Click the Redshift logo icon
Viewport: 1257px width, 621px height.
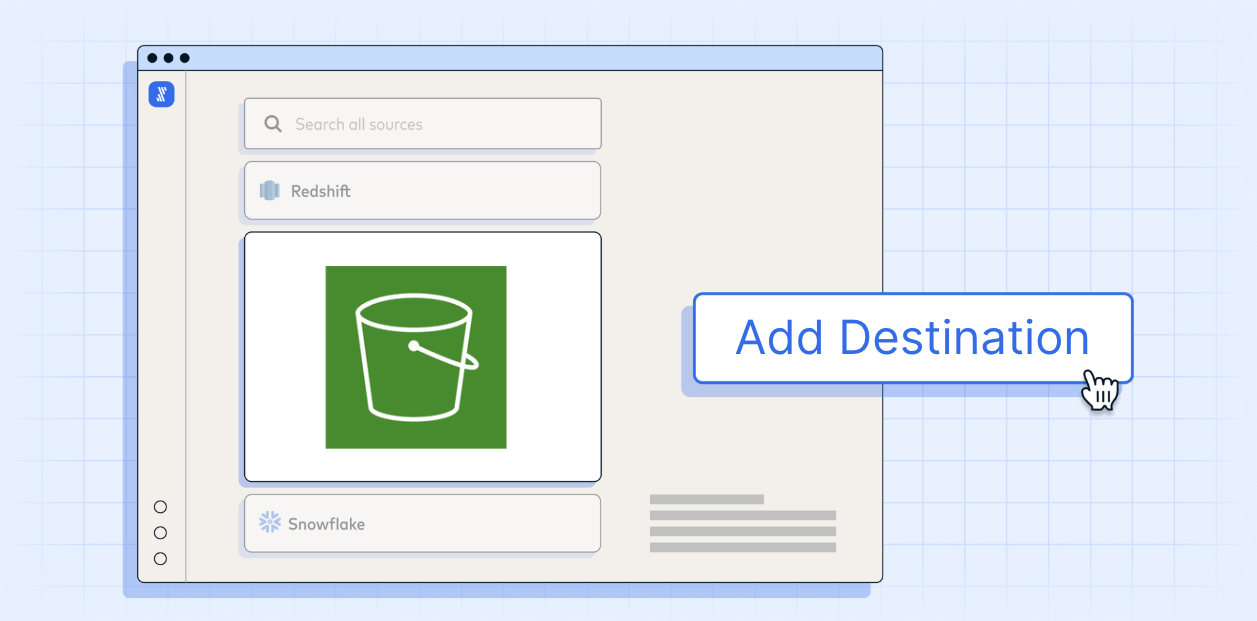269,190
